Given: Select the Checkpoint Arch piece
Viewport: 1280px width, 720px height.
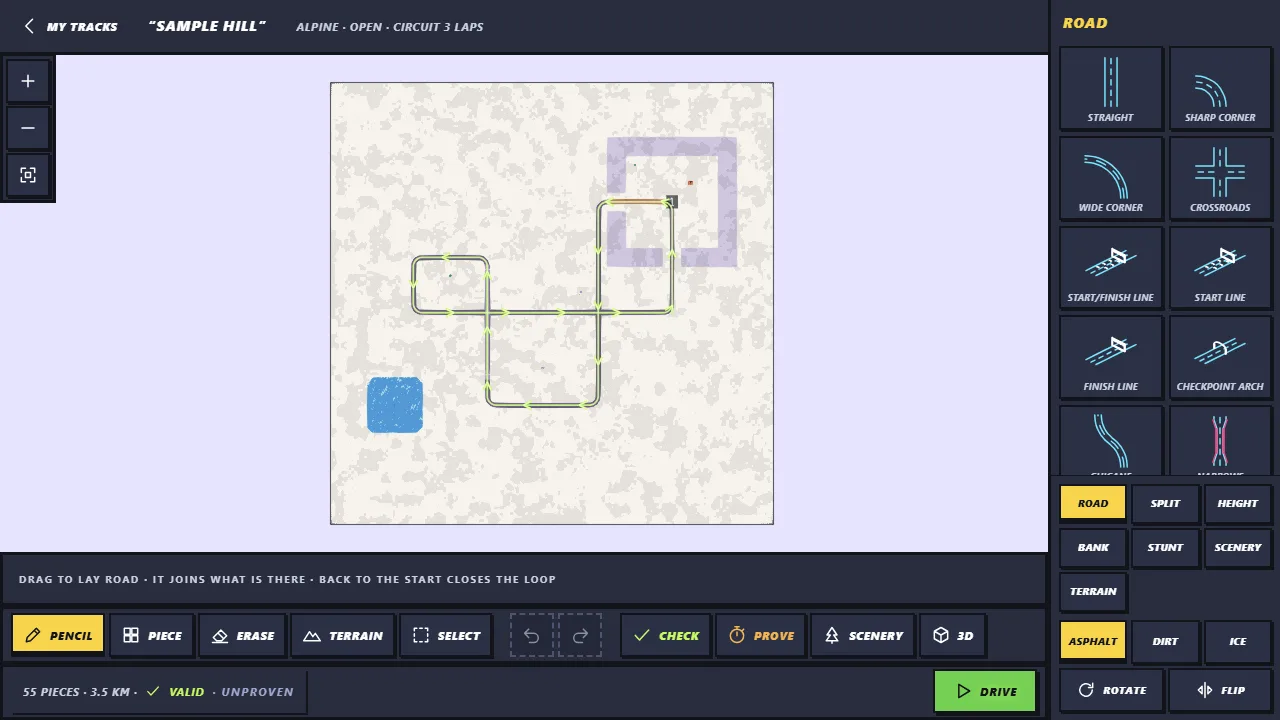Looking at the screenshot, I should point(1220,357).
